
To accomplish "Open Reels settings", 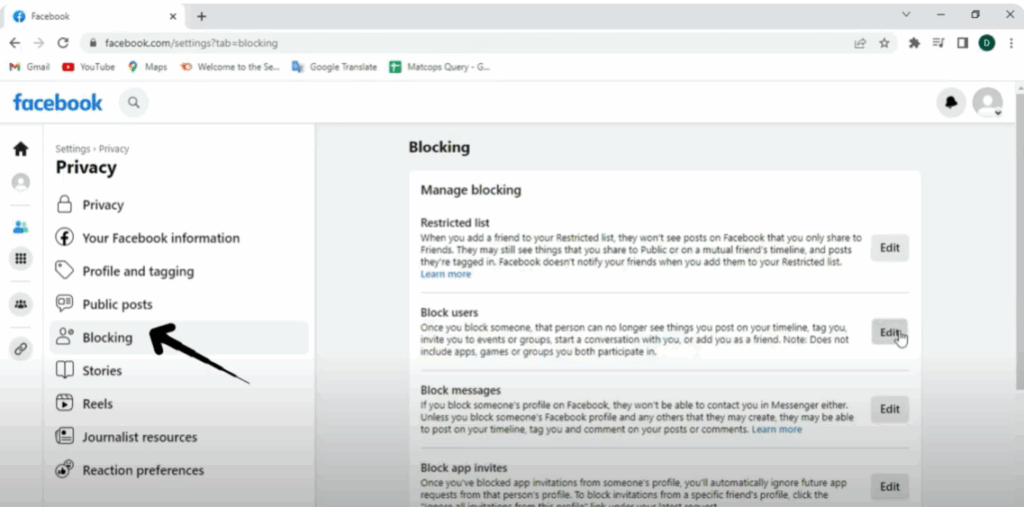I will tap(178, 404).
